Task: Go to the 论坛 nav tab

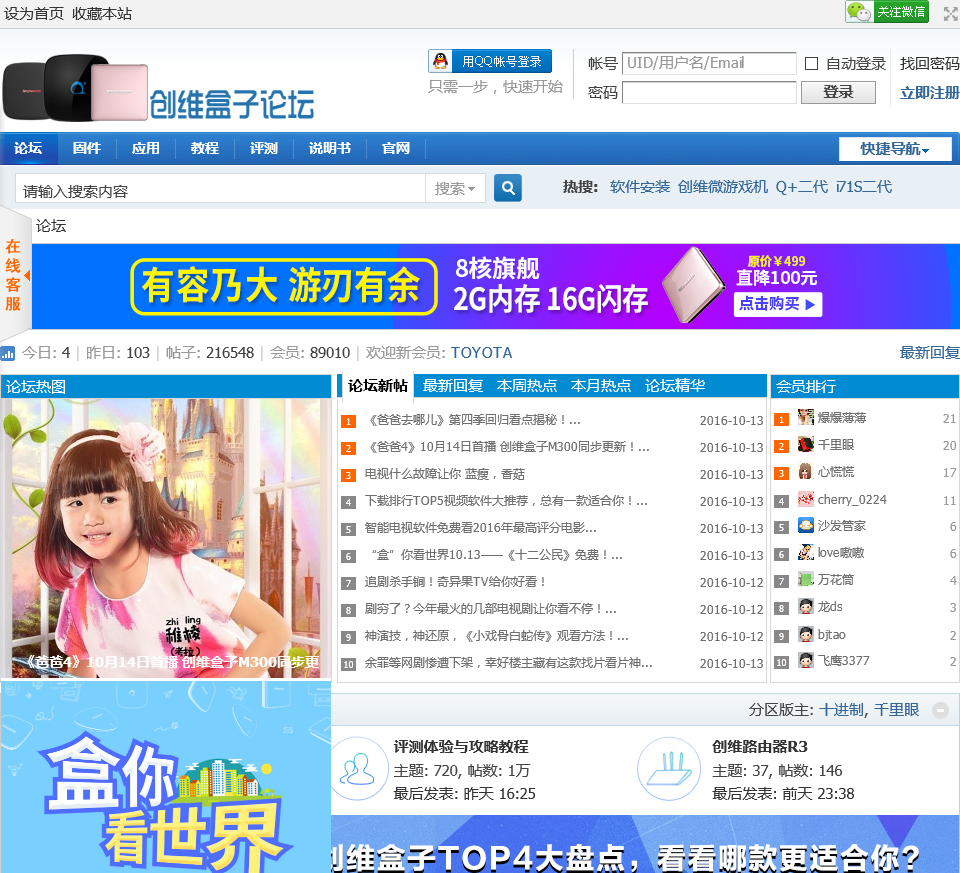Action: tap(28, 148)
